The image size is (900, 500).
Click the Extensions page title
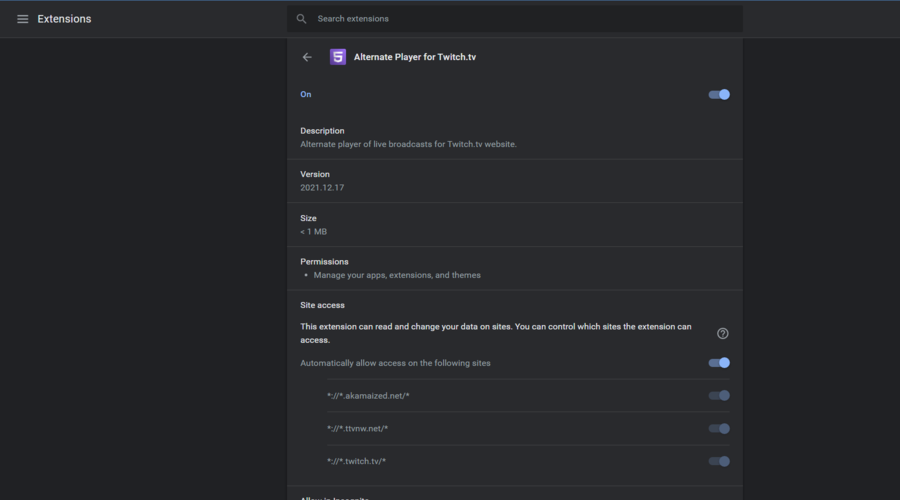tap(64, 19)
